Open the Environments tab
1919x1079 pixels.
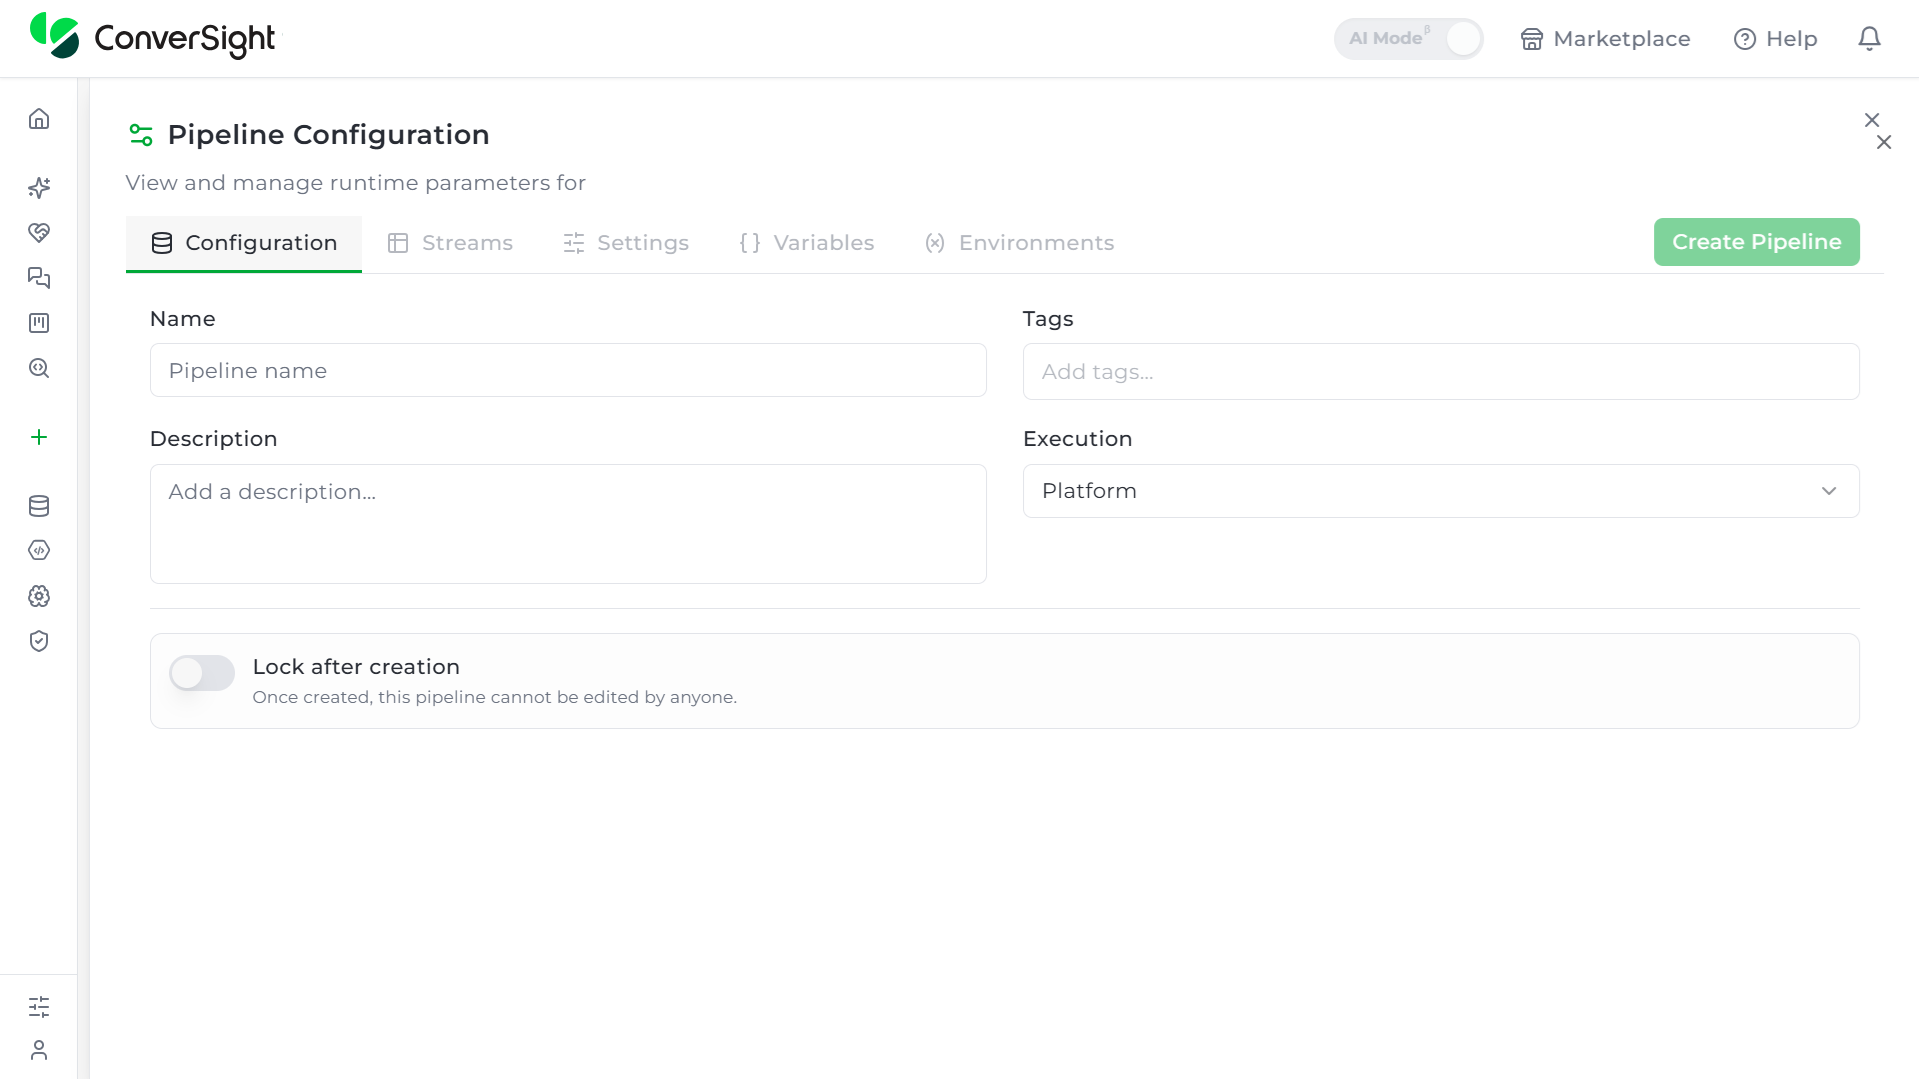click(x=1019, y=243)
